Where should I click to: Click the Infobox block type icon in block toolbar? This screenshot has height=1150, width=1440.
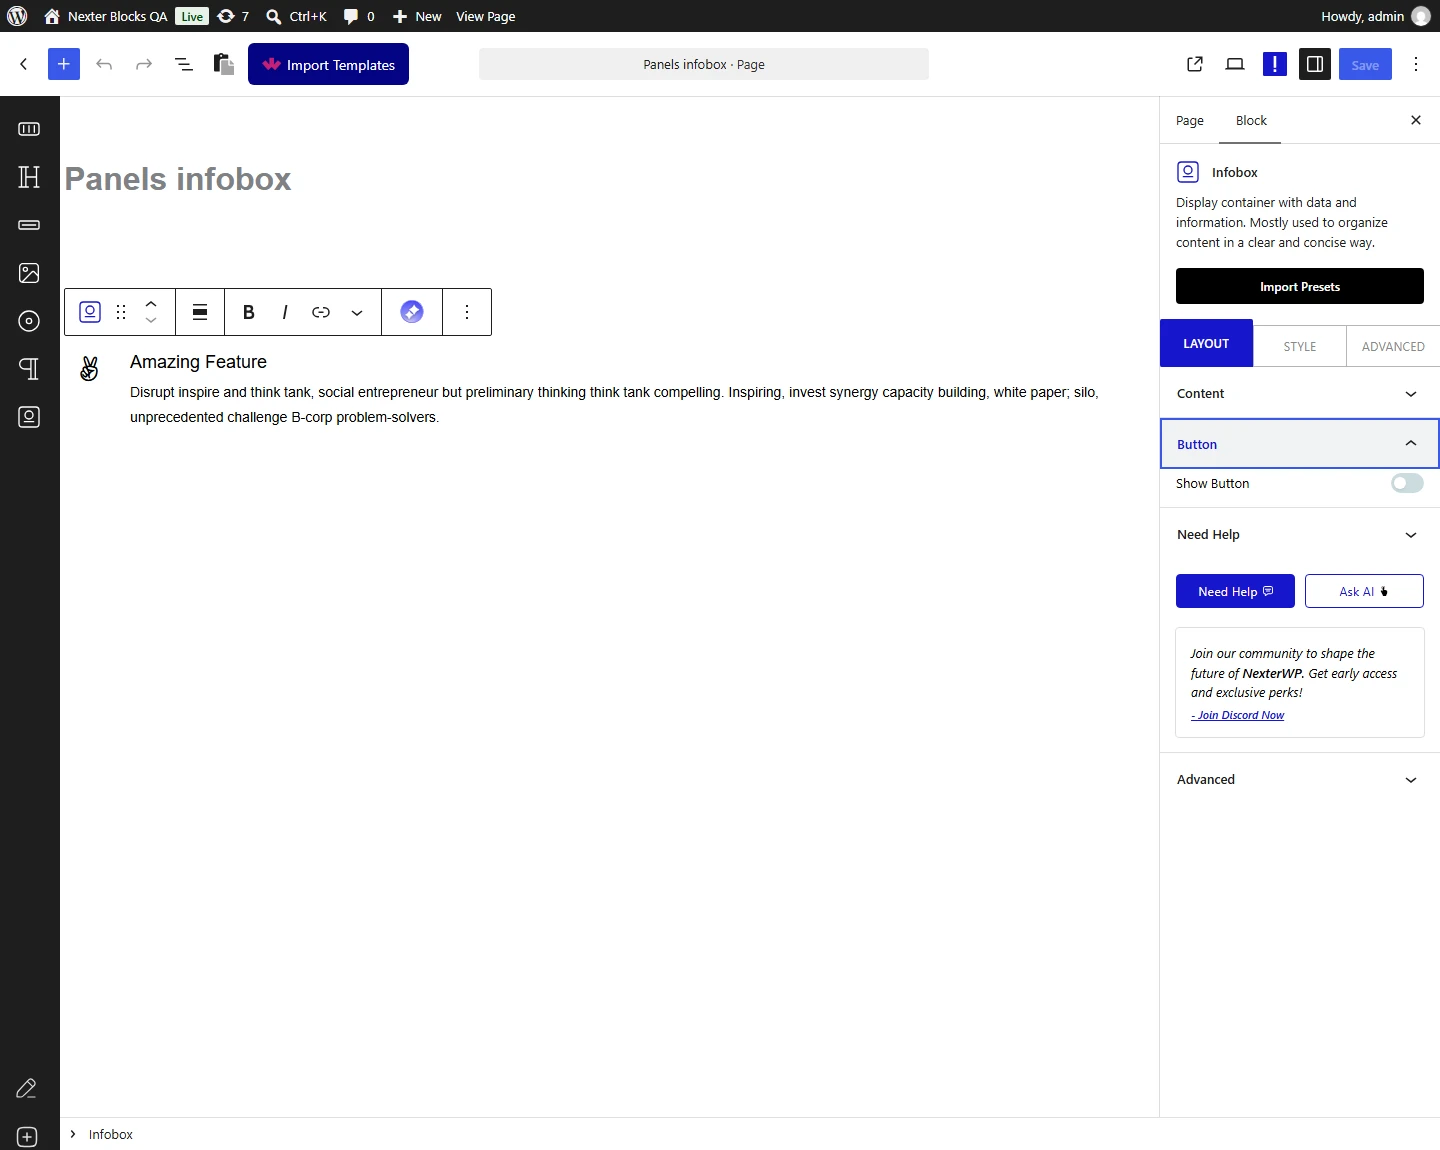tap(90, 312)
